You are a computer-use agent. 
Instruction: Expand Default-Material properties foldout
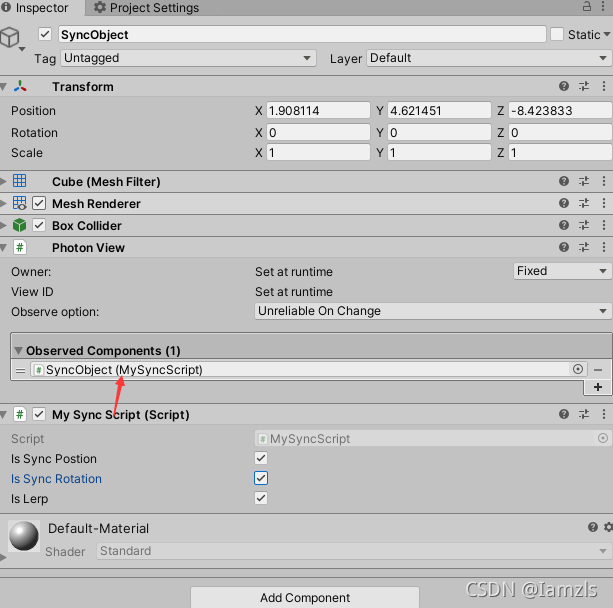pyautogui.click(x=3, y=558)
